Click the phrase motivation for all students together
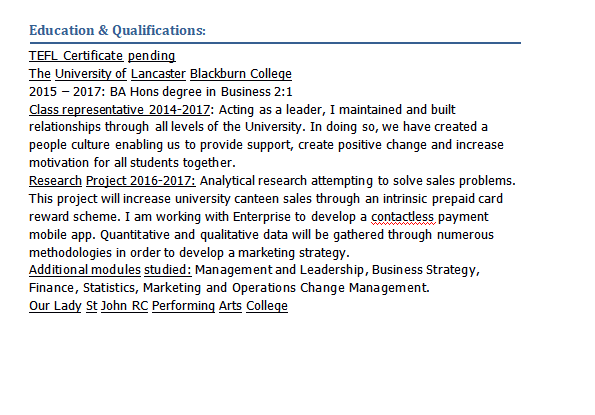The height and width of the screenshot is (415, 595). [132, 163]
